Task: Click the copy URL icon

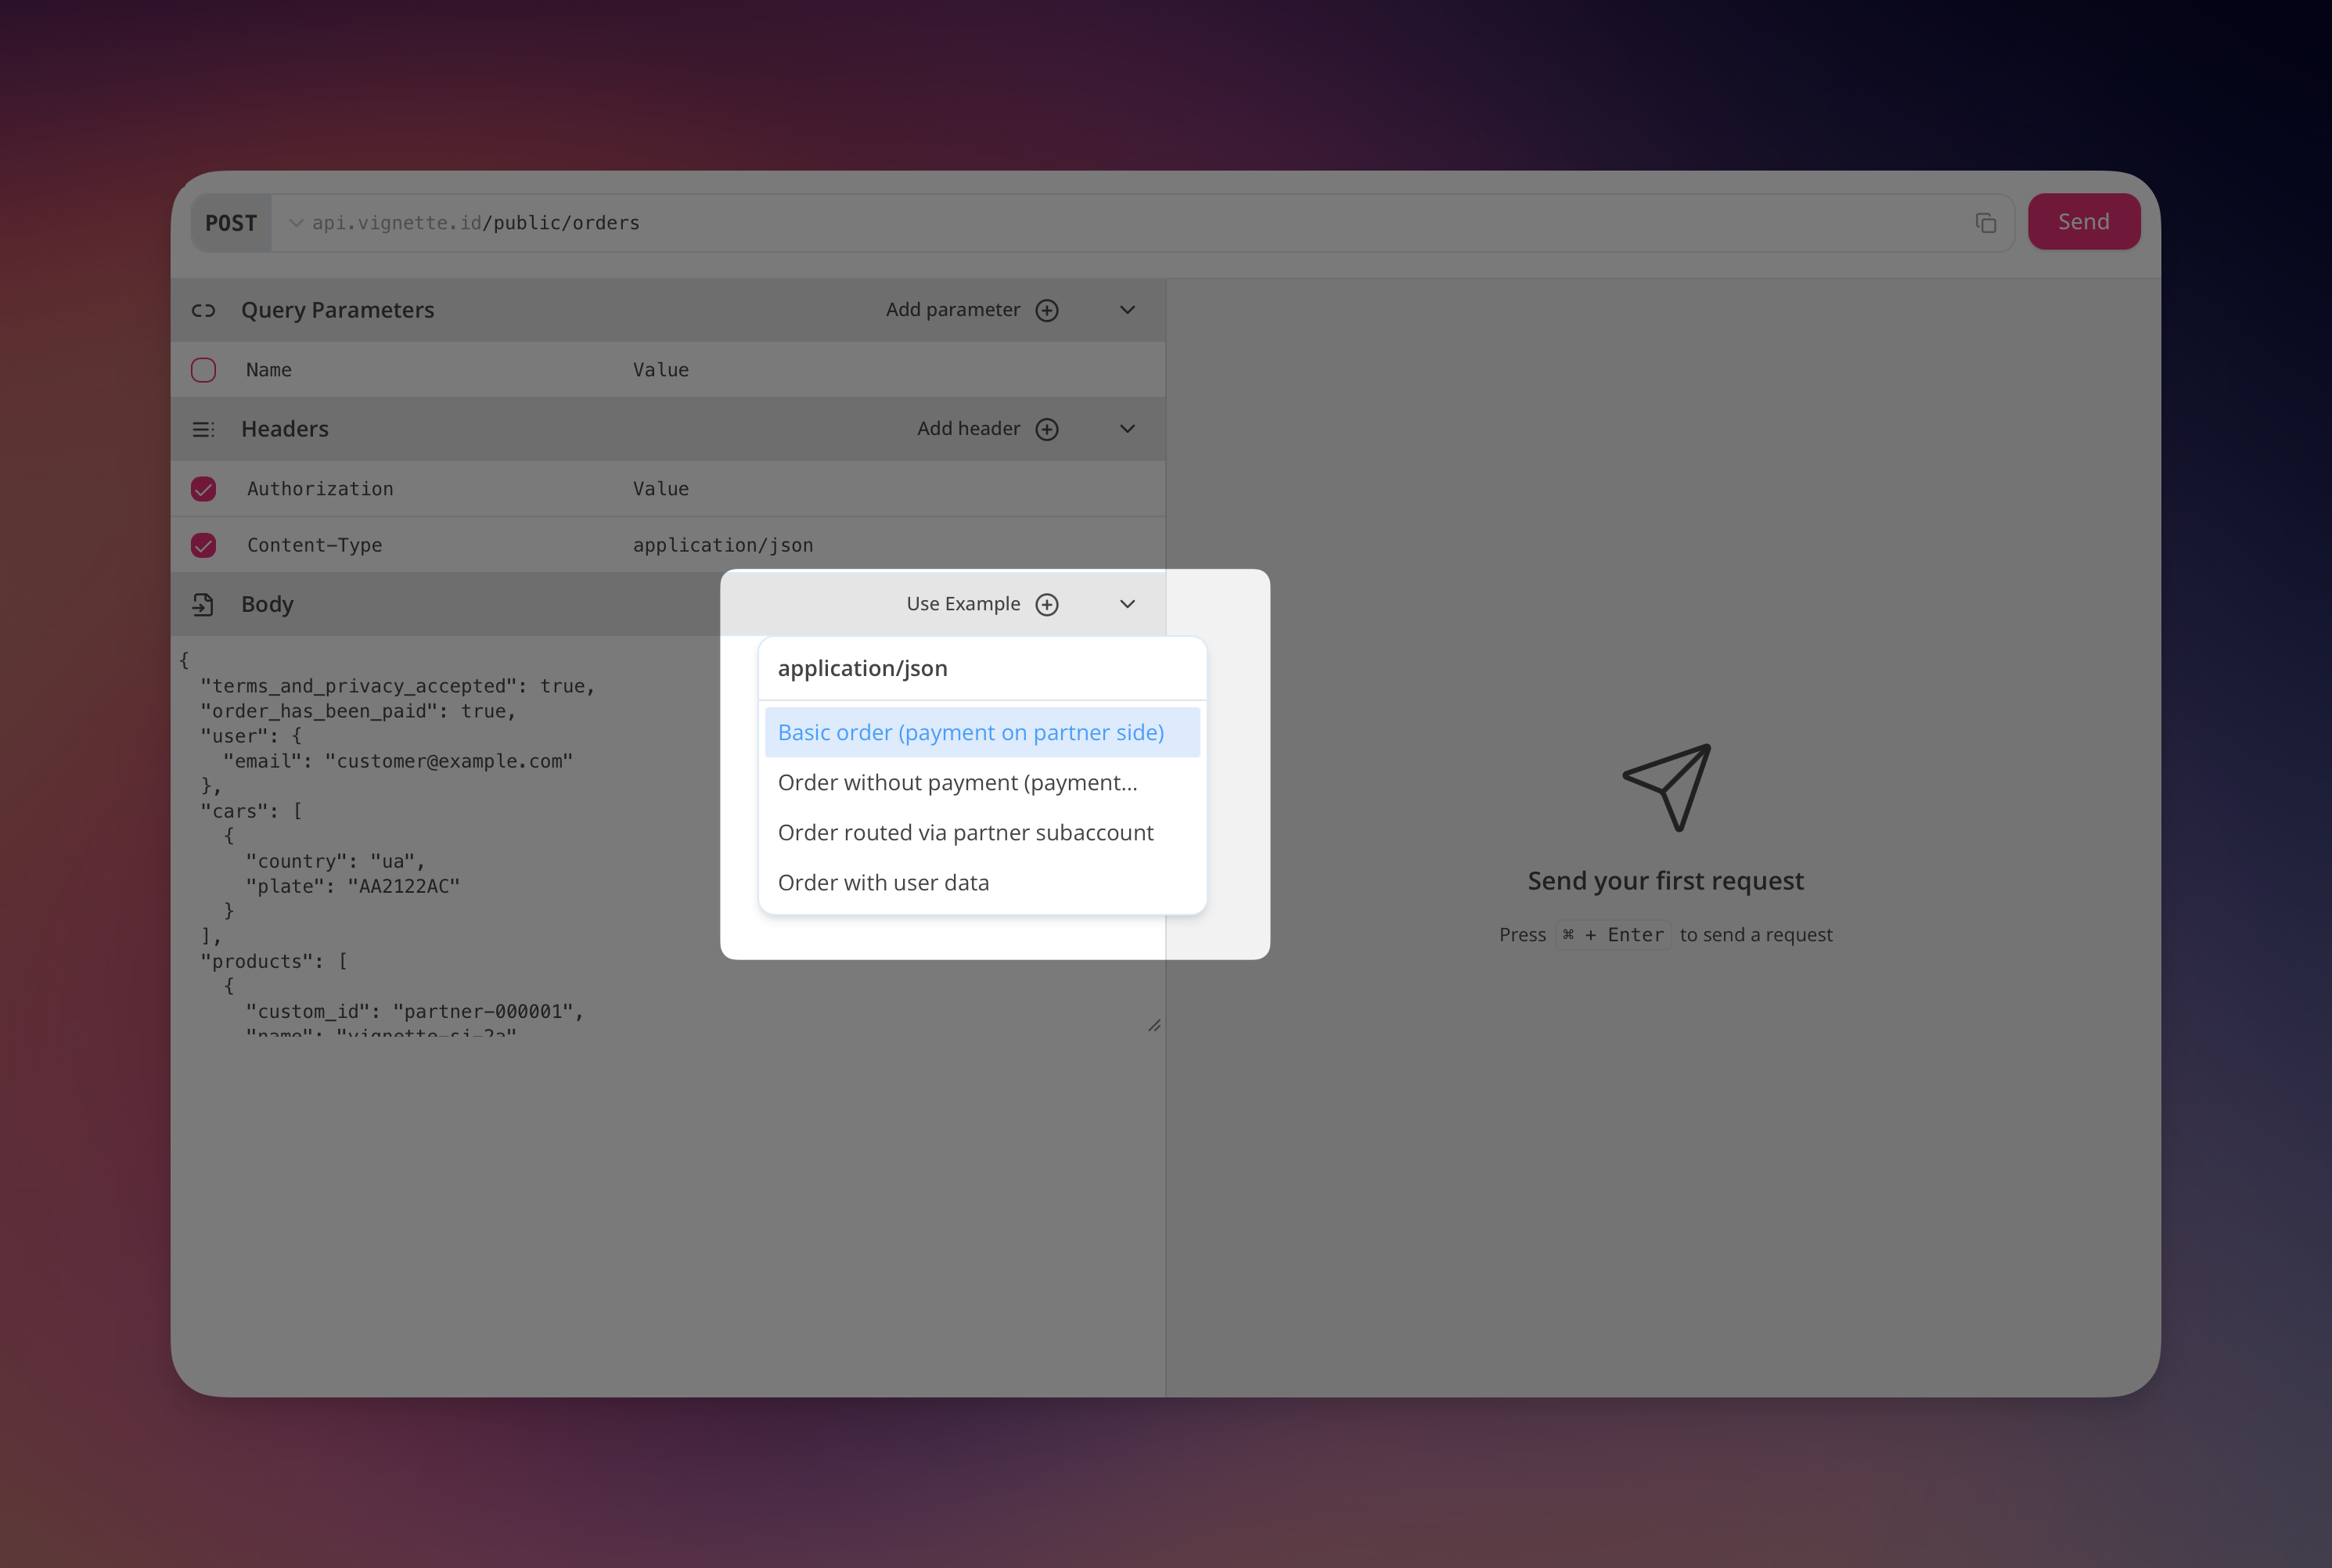Action: [x=1985, y=223]
